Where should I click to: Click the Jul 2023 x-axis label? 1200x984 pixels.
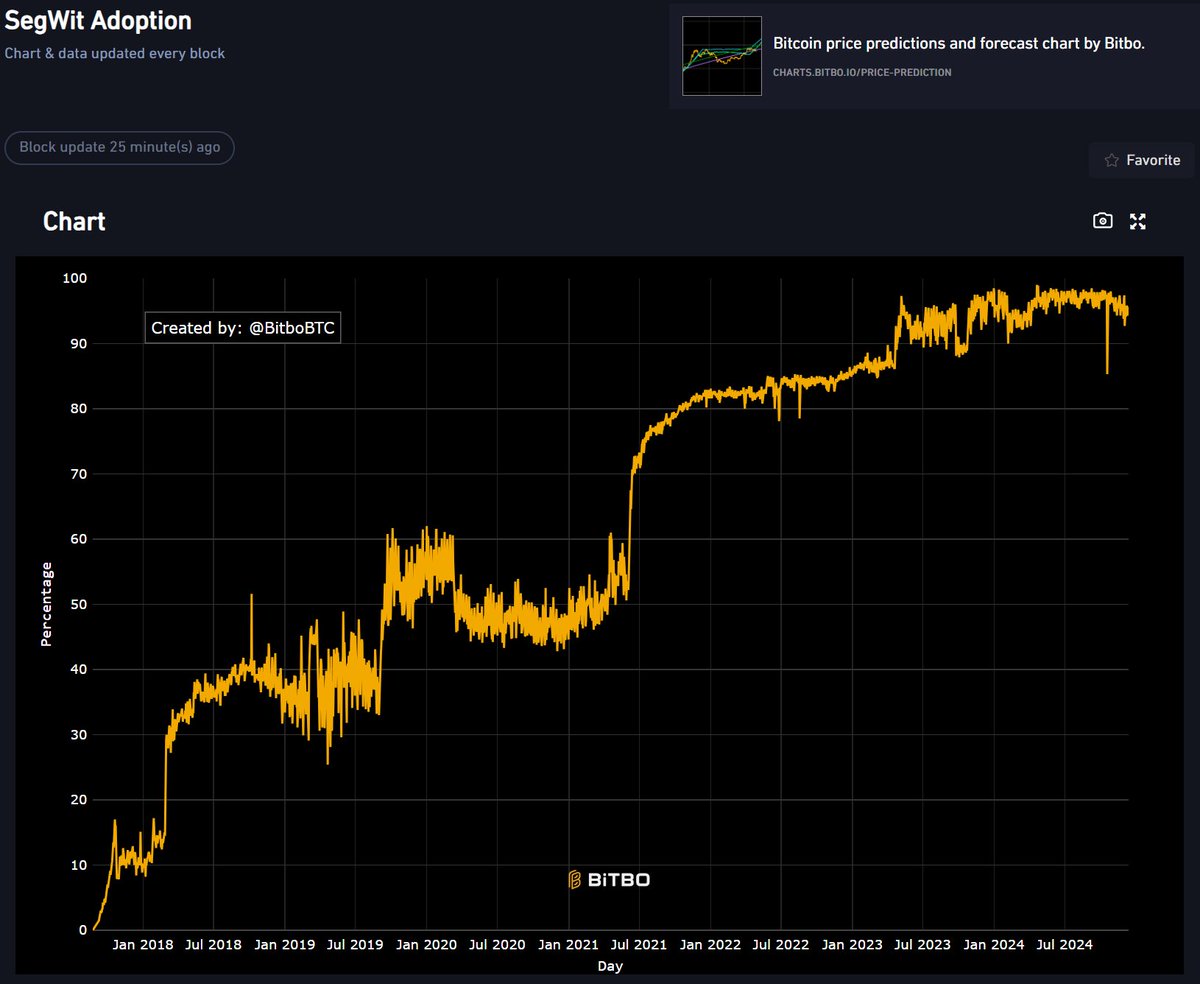point(923,944)
